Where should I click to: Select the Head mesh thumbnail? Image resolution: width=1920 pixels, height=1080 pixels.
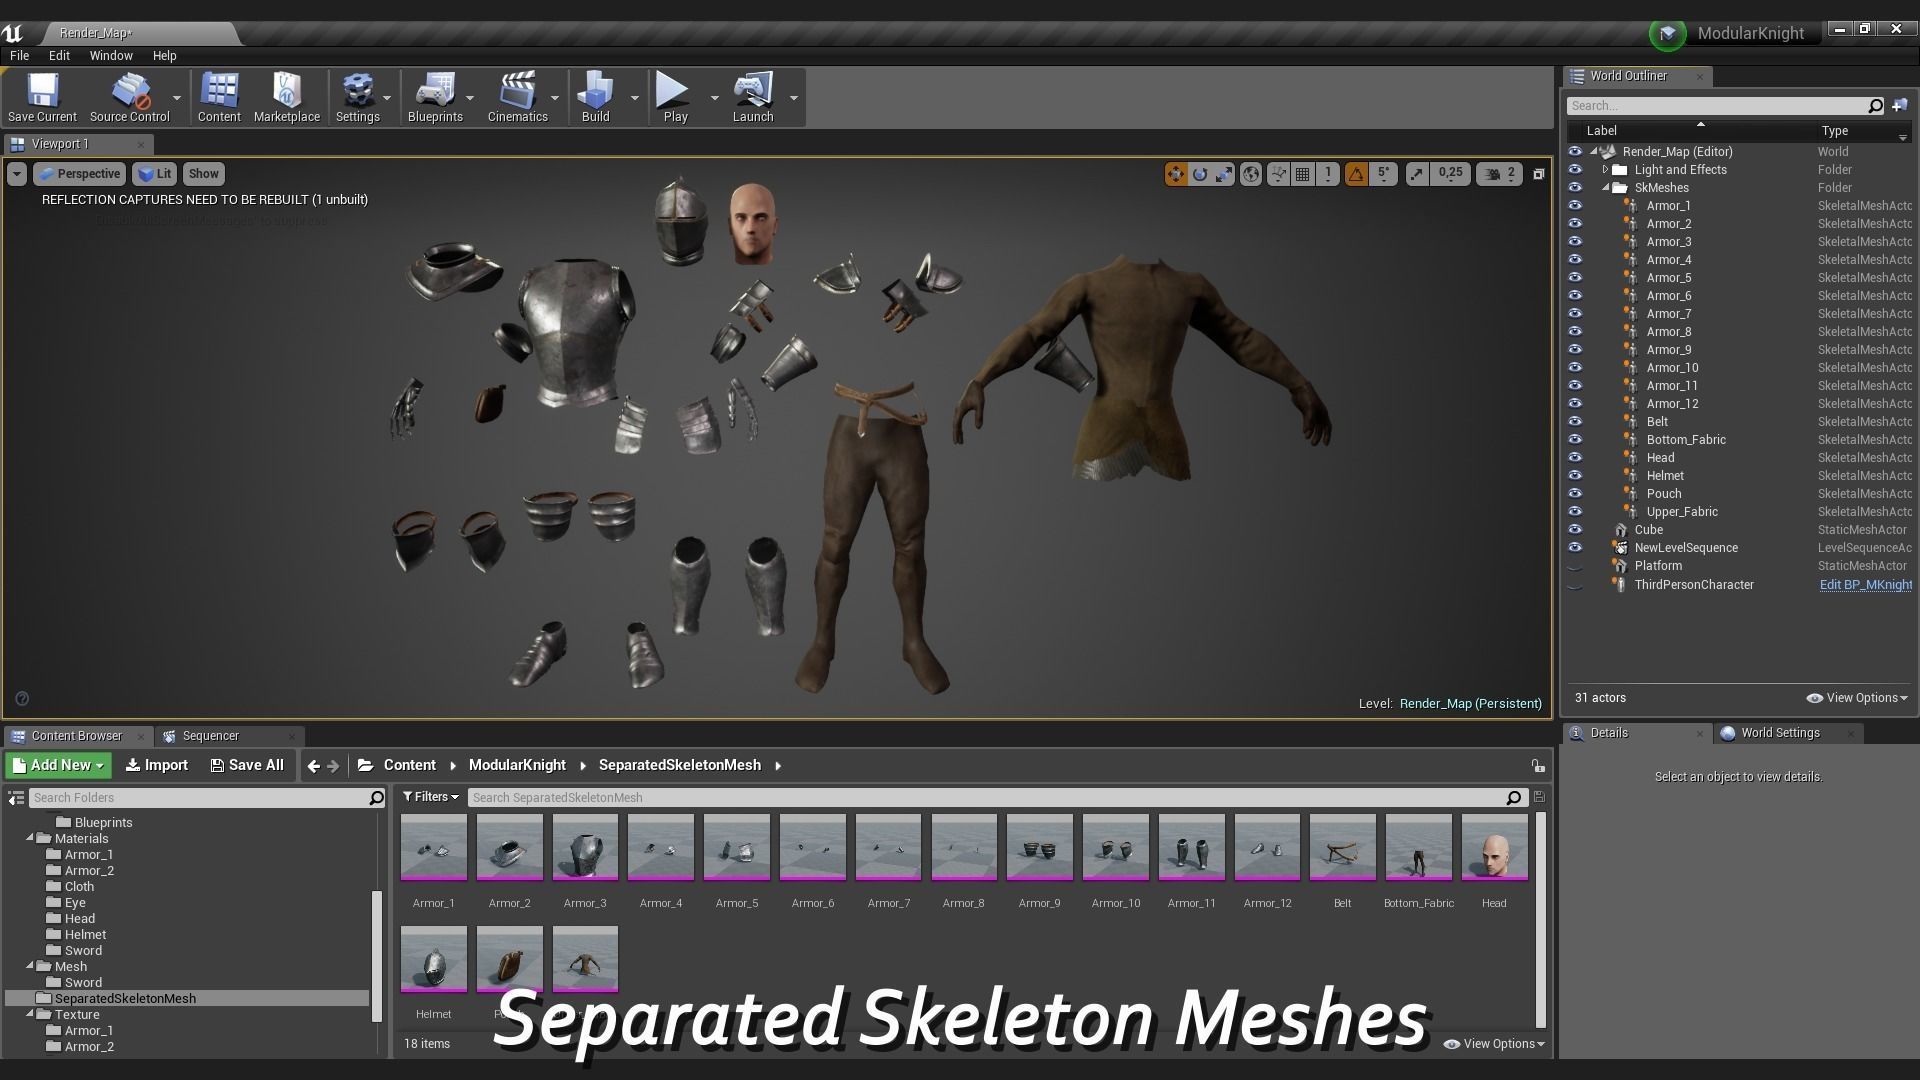pos(1494,848)
